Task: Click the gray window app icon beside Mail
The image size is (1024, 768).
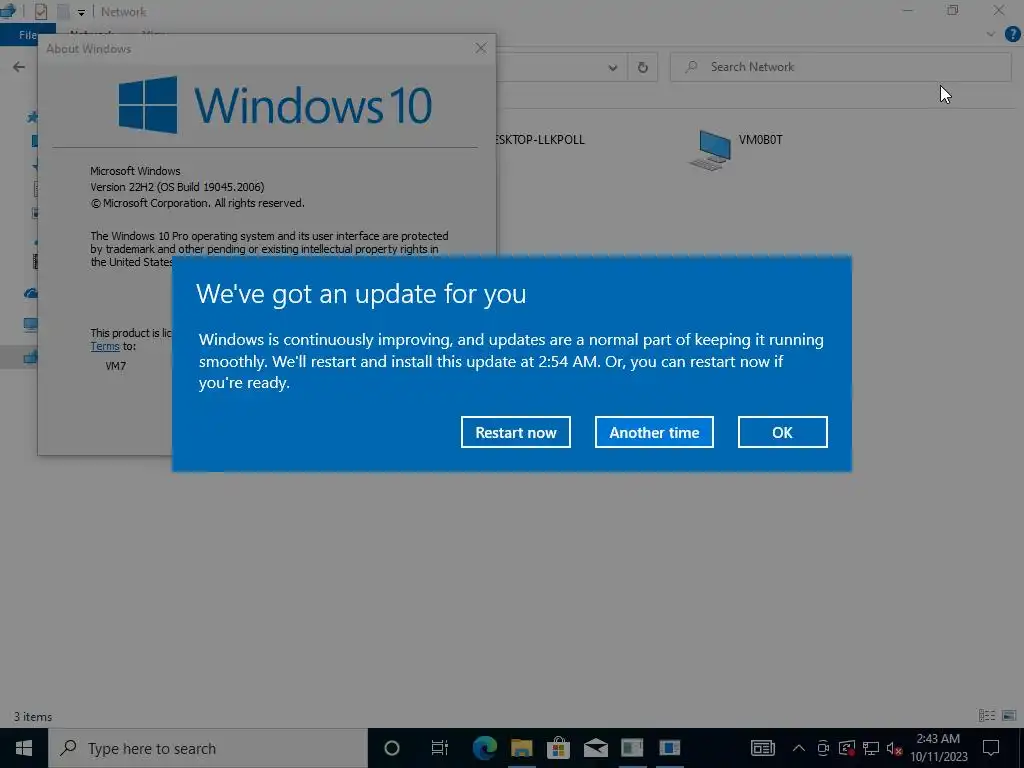Action: [632, 748]
